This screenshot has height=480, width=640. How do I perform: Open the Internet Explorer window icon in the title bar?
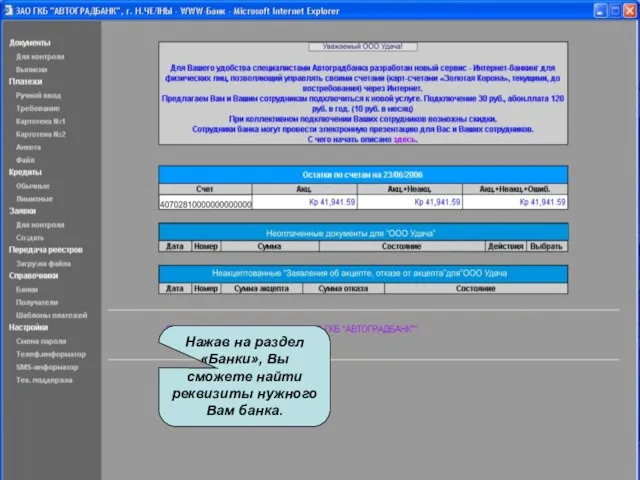coord(8,10)
